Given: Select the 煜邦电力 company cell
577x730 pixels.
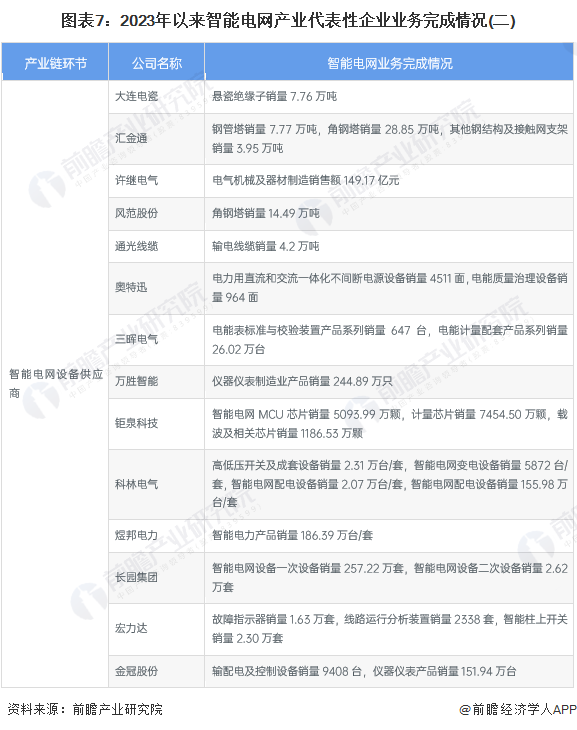Looking at the screenshot, I should coord(156,536).
